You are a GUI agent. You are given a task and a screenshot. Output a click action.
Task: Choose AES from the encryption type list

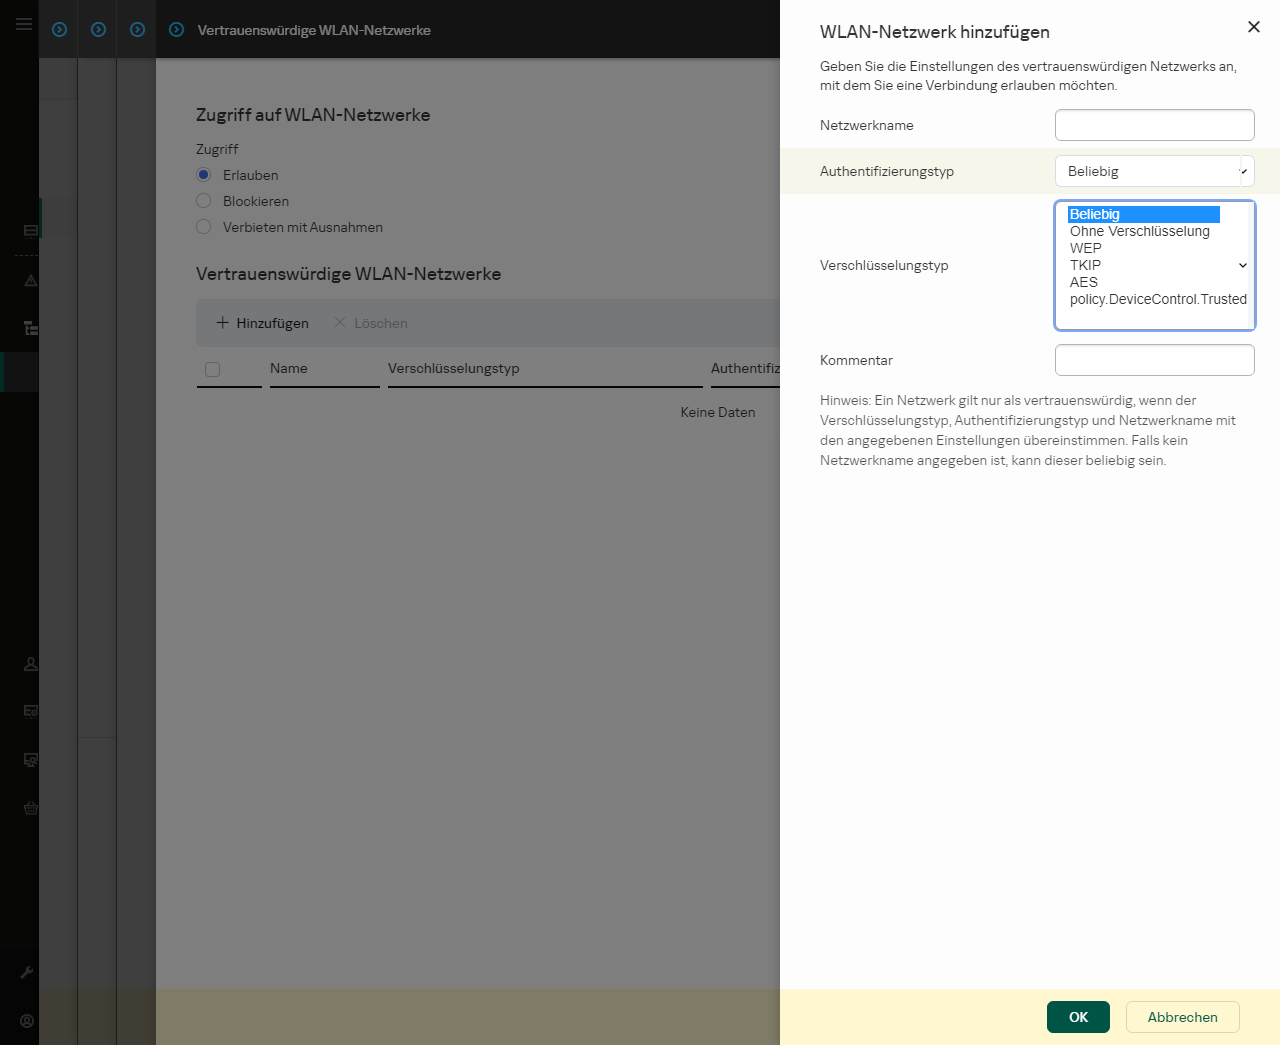[1084, 282]
